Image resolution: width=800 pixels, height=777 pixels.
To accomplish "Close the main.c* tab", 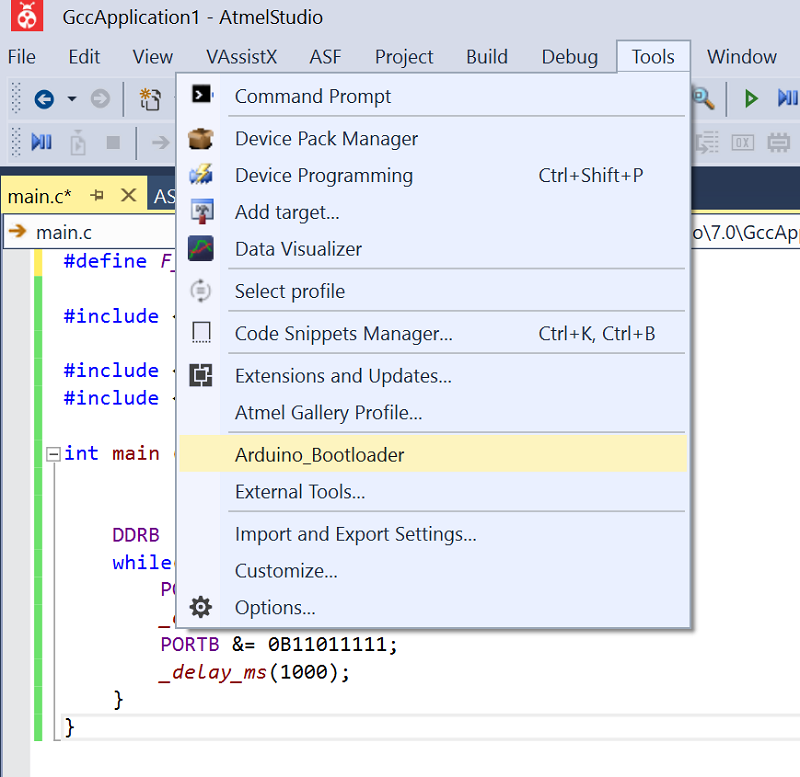I will (x=128, y=195).
